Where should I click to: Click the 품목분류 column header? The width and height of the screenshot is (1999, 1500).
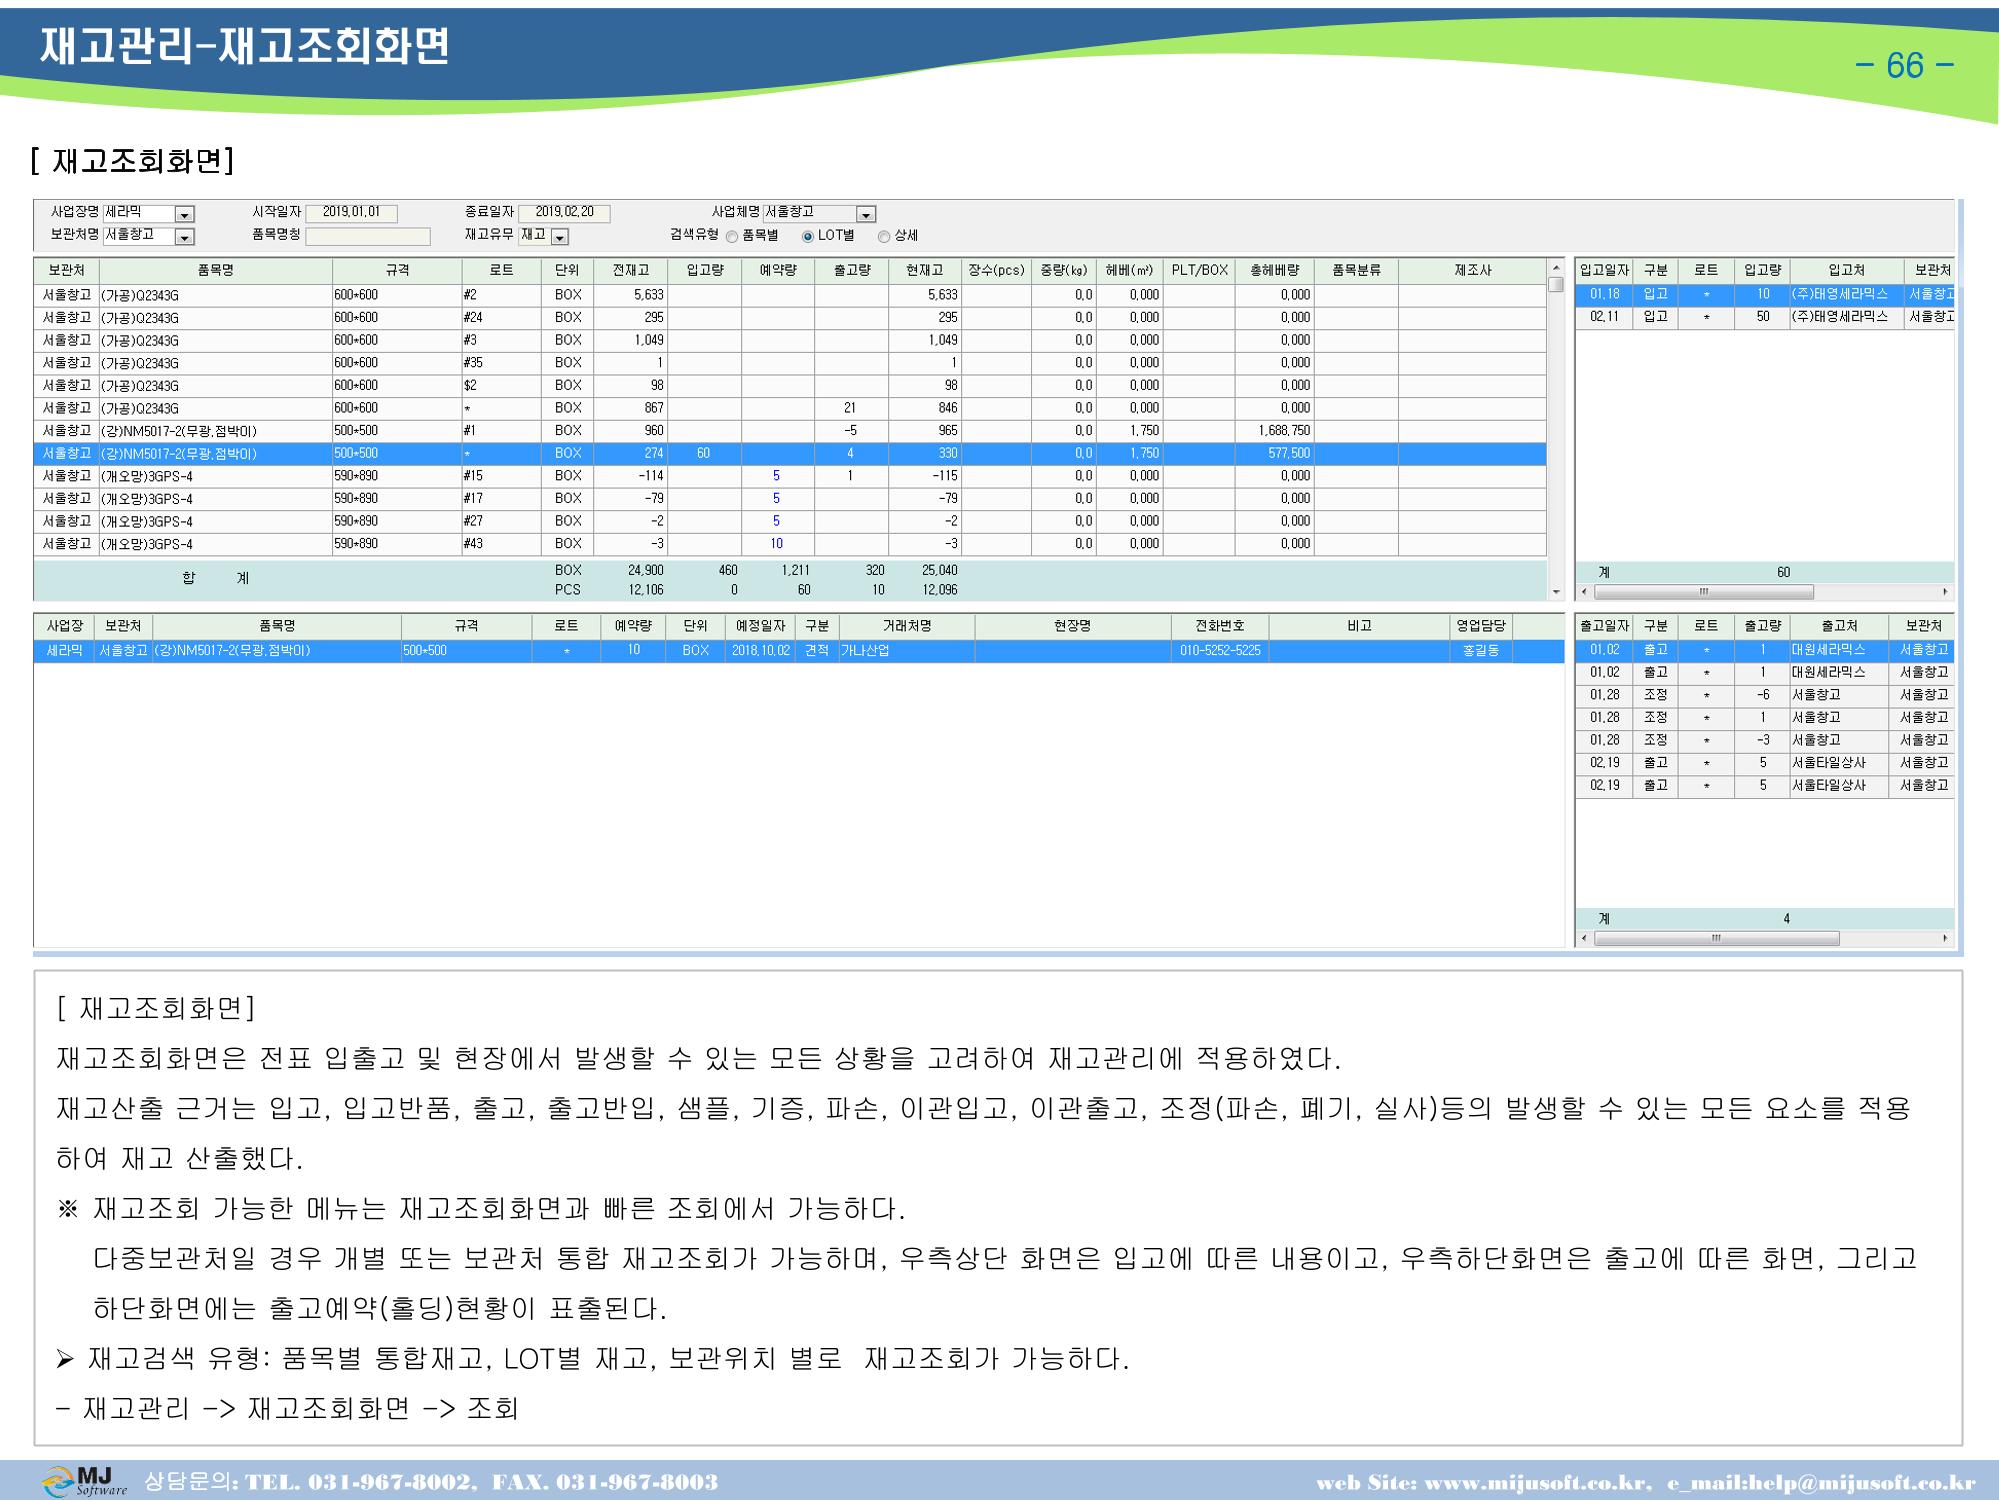[x=1356, y=270]
